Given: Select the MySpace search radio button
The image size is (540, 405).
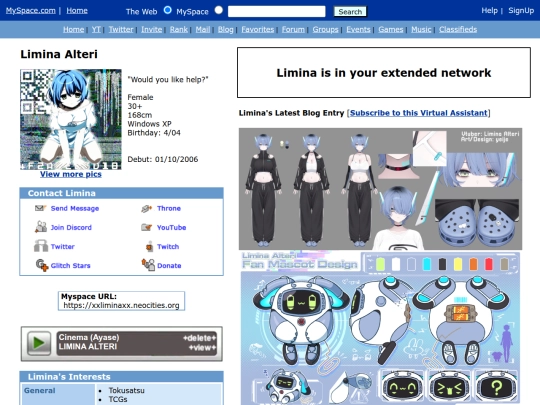Looking at the screenshot, I should [x=219, y=10].
